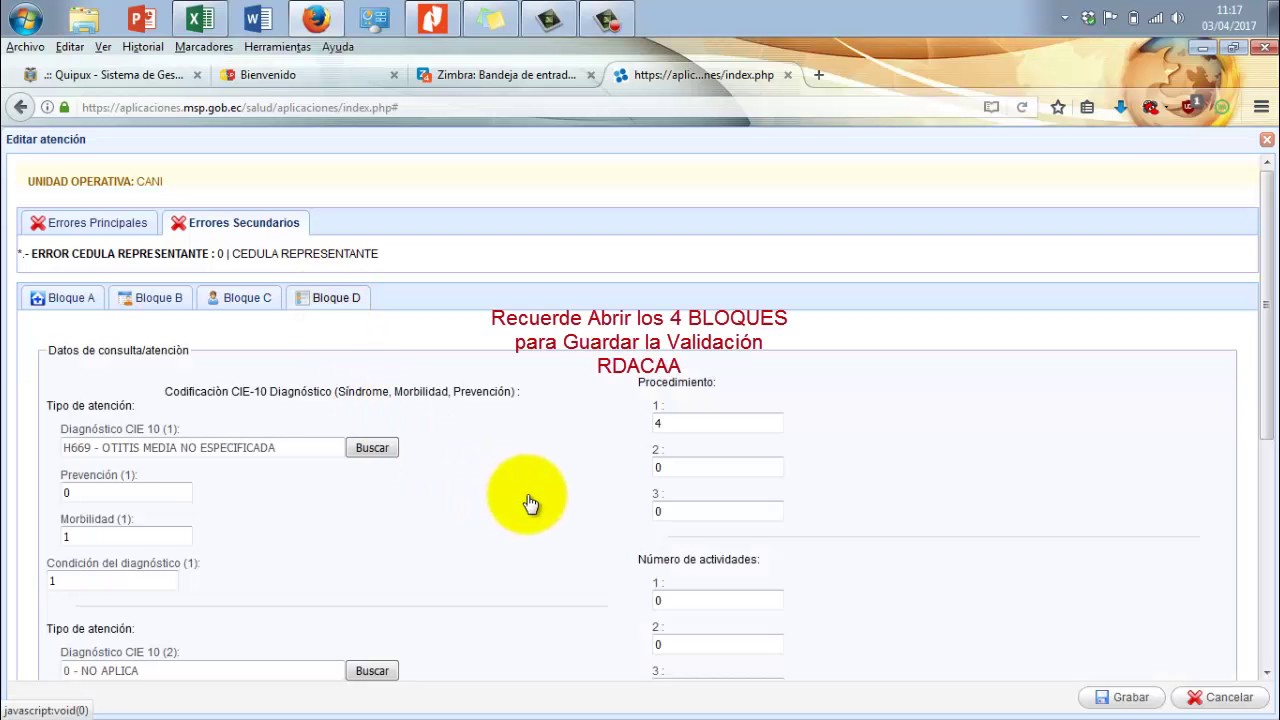This screenshot has width=1280, height=720.
Task: Open a new browser tab
Action: (818, 75)
